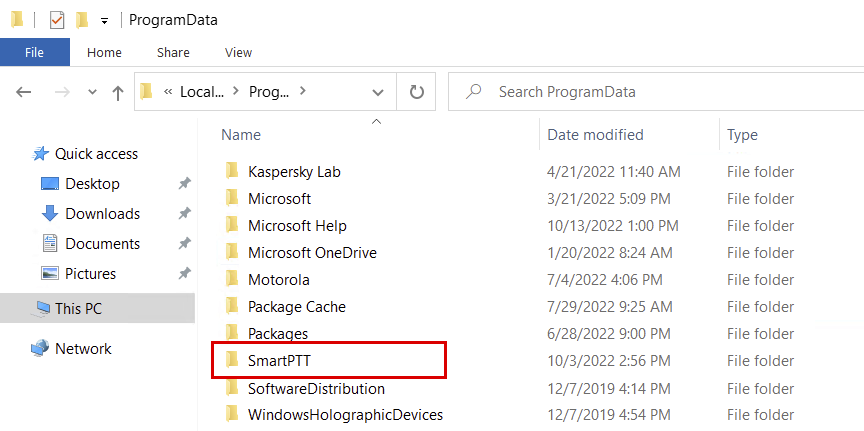Click the address bar folder icon
Viewport: 864px width, 431px height.
(146, 91)
